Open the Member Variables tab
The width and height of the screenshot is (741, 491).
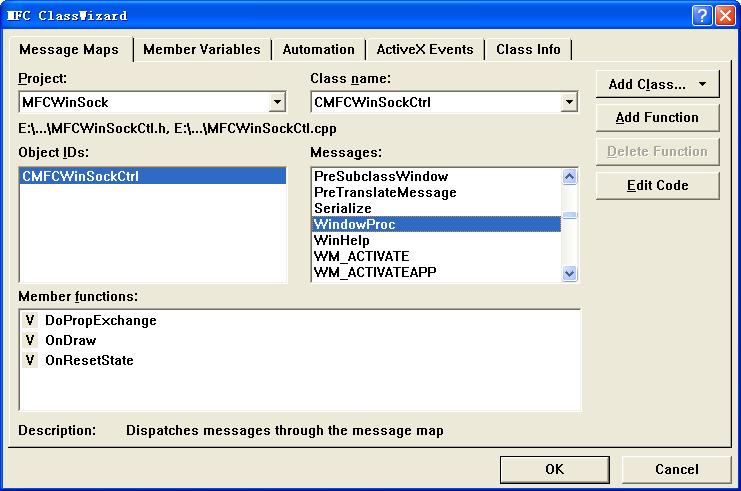pos(202,50)
